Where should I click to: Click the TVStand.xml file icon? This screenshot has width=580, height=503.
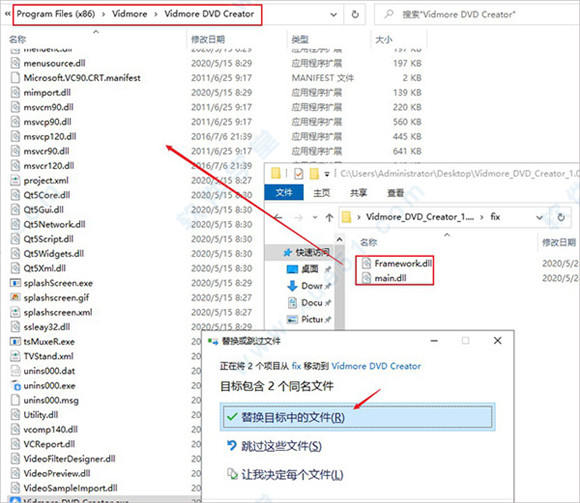pyautogui.click(x=15, y=356)
